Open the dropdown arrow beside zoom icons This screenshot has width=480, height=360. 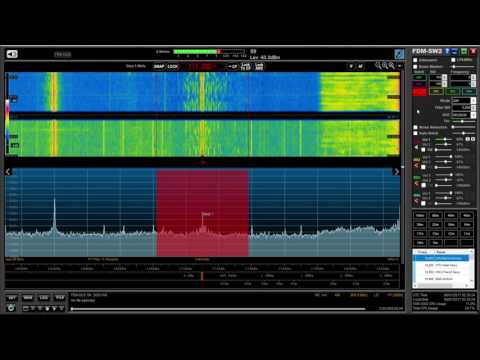399,66
